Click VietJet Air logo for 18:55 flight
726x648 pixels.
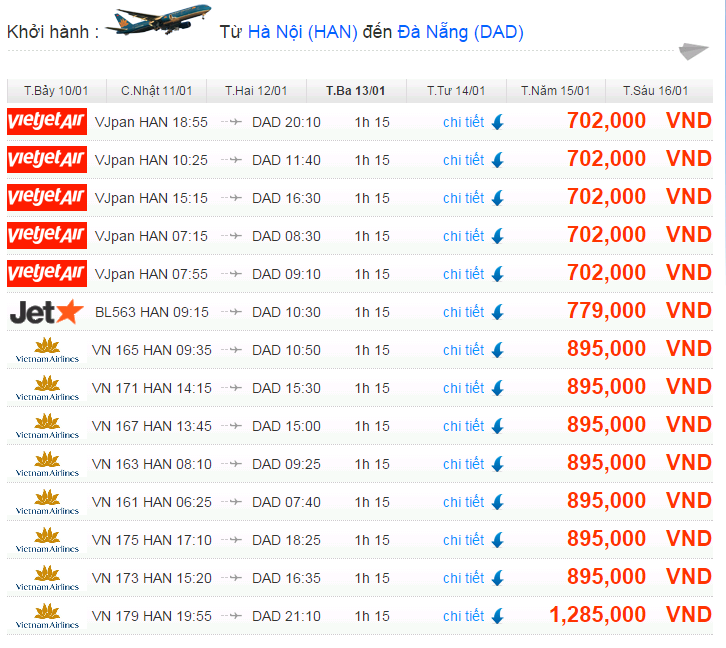click(x=46, y=122)
